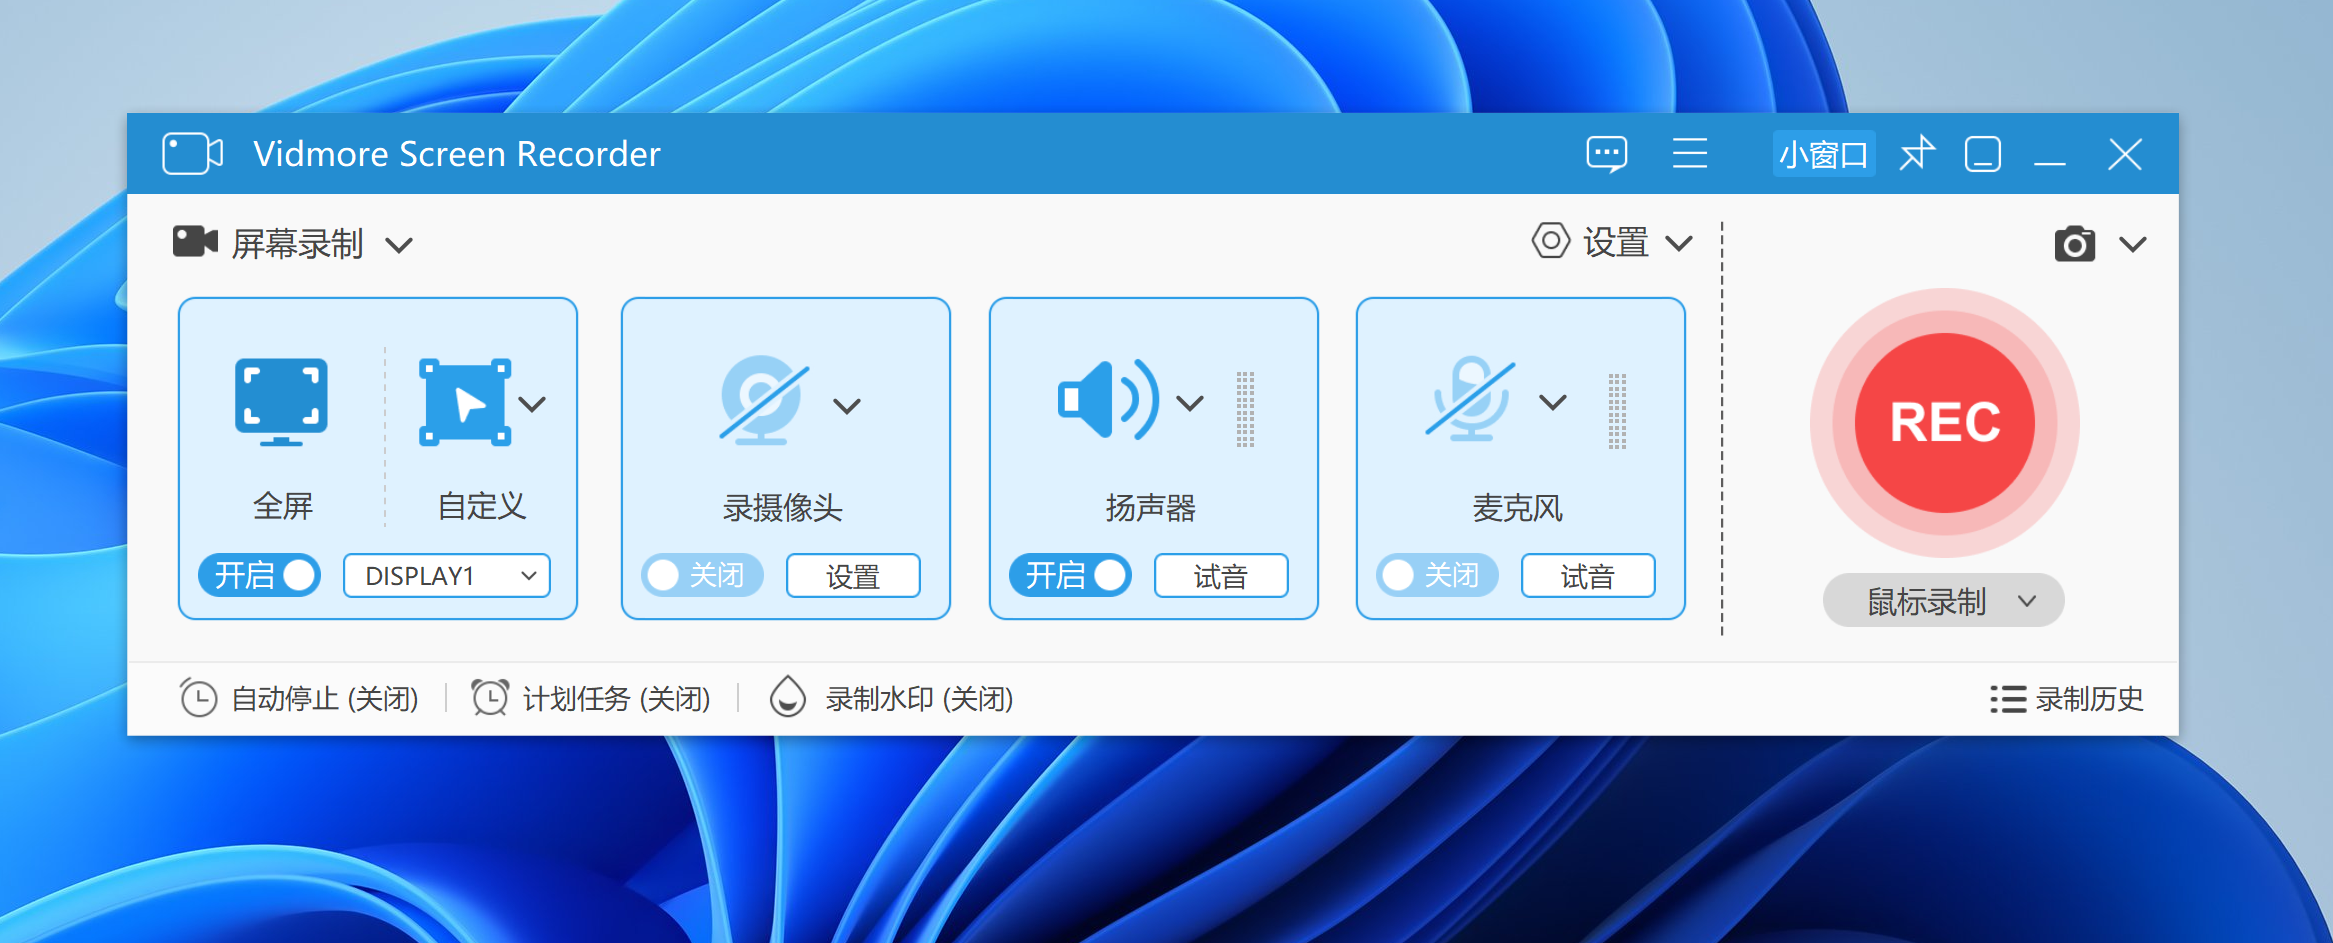This screenshot has height=943, width=2333.
Task: Expand the 屏幕录制 mode dropdown
Action: pos(399,245)
